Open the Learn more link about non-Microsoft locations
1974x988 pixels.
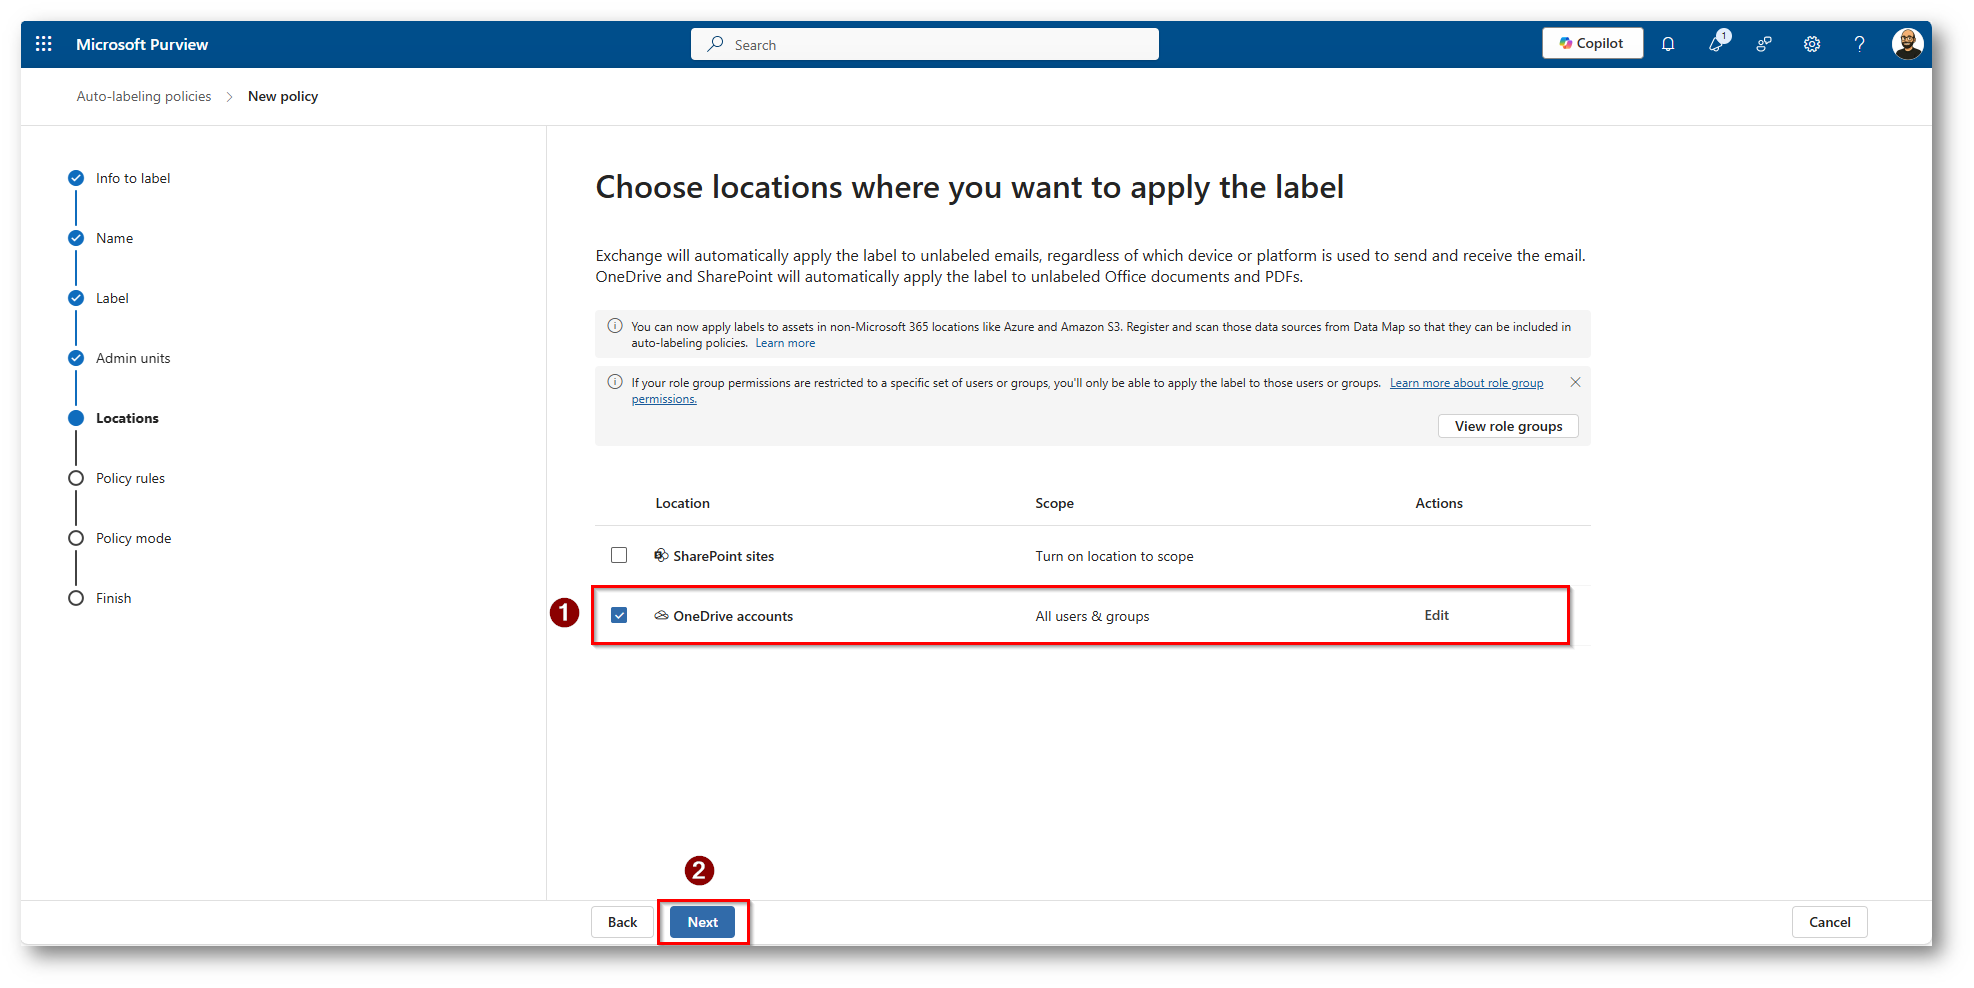point(785,343)
